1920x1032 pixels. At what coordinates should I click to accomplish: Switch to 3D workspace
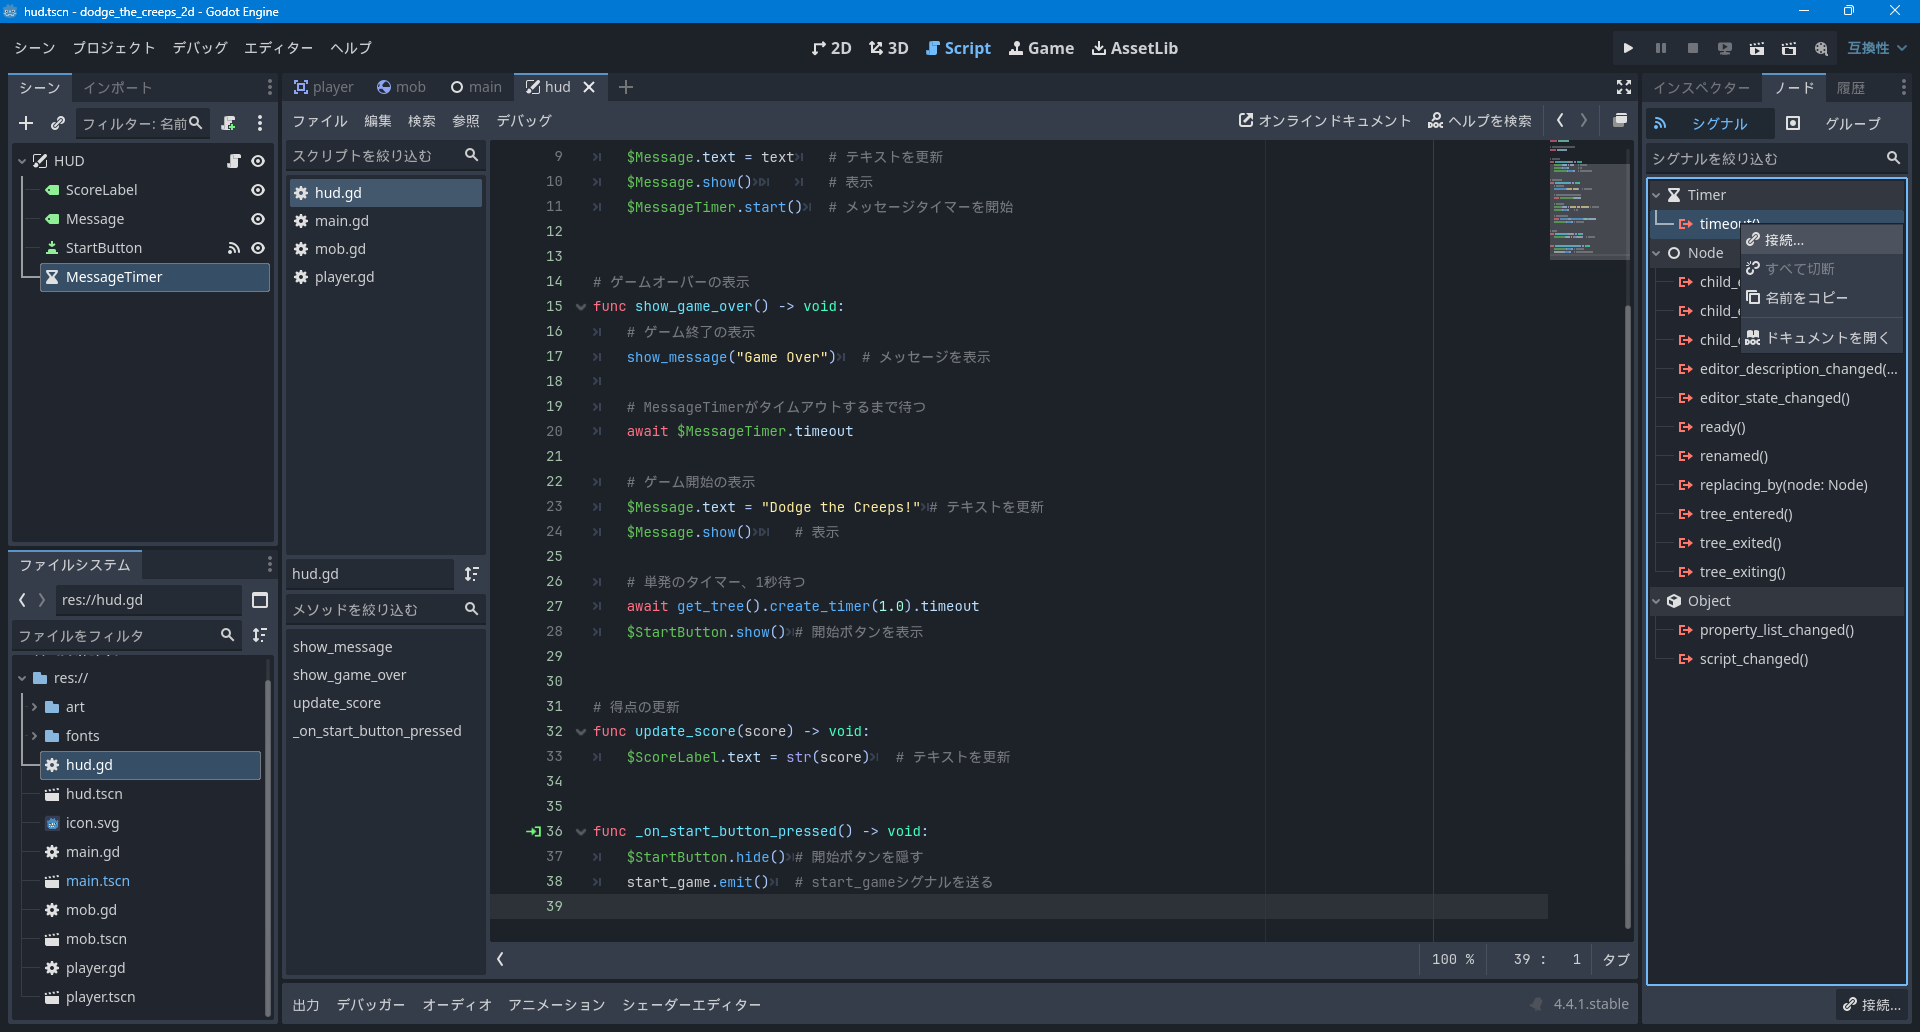click(888, 48)
